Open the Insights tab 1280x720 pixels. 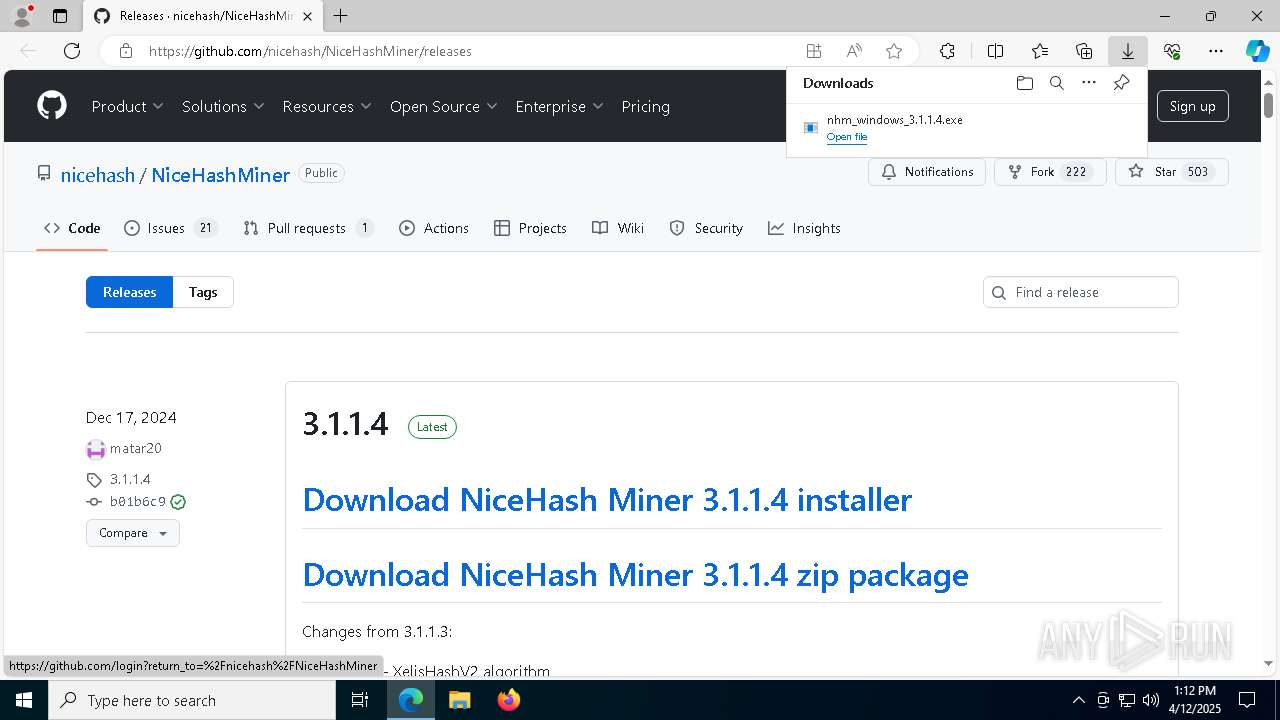click(804, 228)
